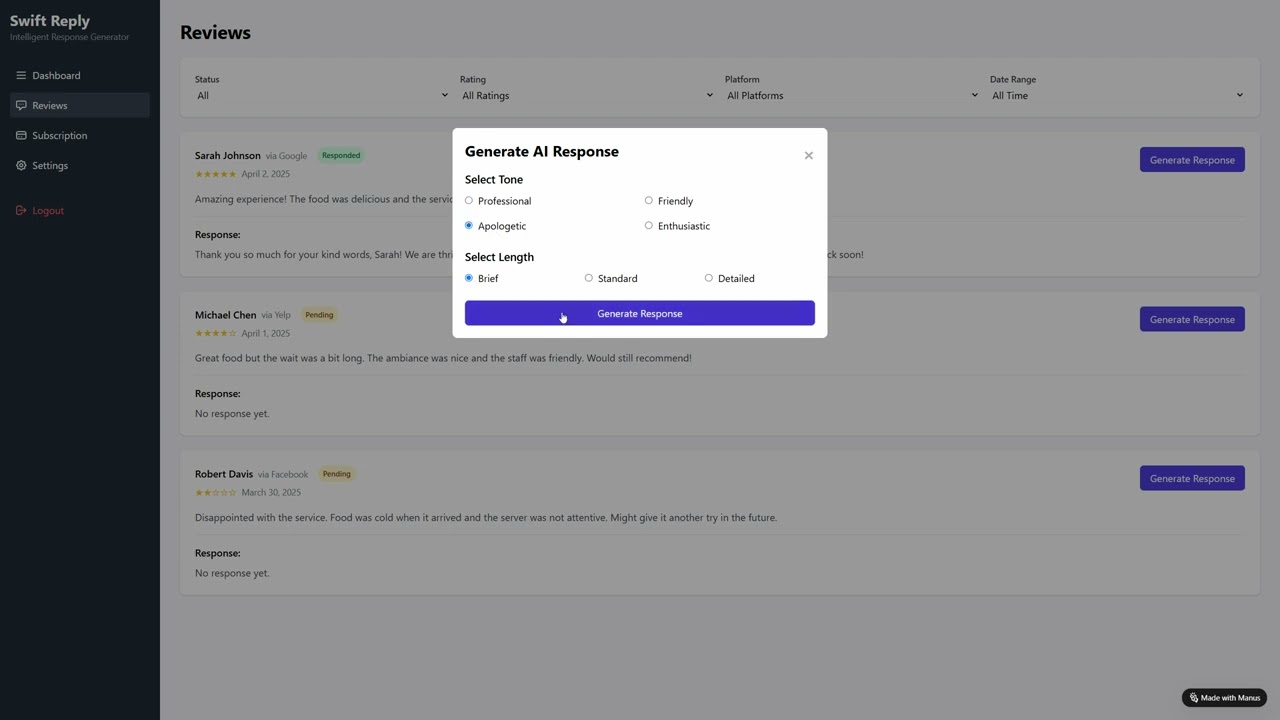Image resolution: width=1280 pixels, height=720 pixels.
Task: Pick Detailed response length
Action: 709,278
